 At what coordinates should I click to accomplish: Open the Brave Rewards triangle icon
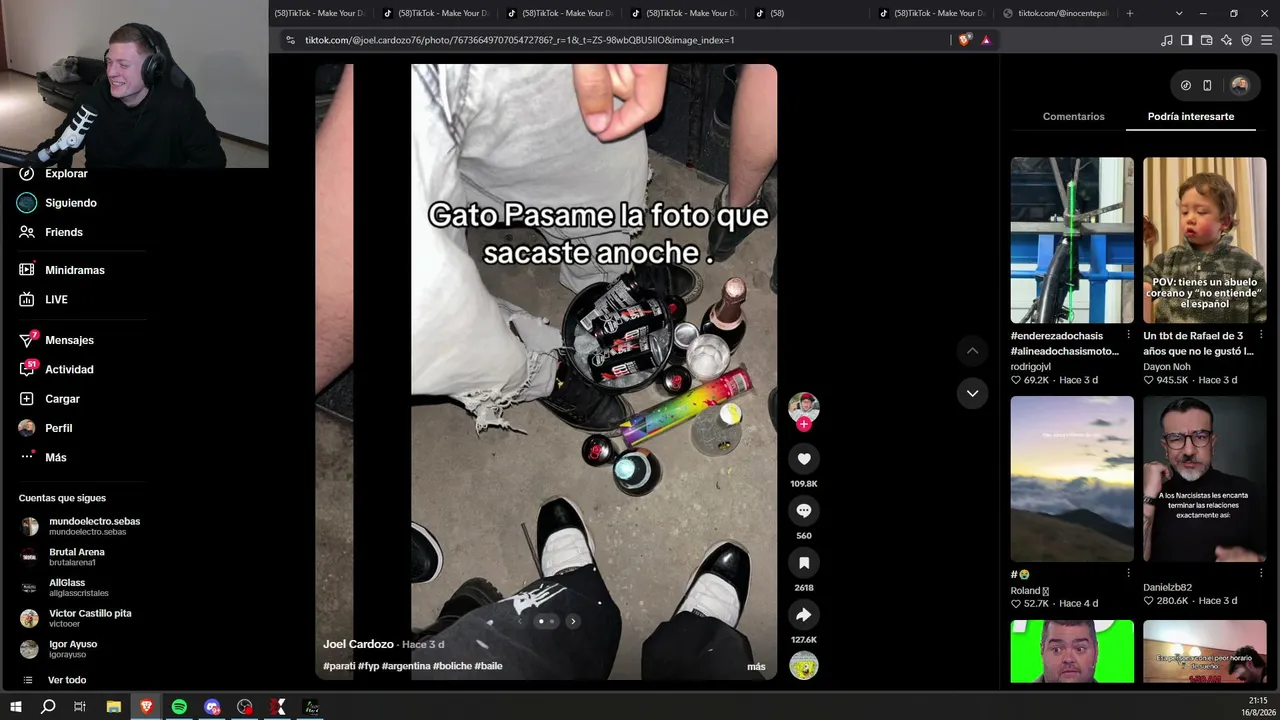click(x=986, y=40)
